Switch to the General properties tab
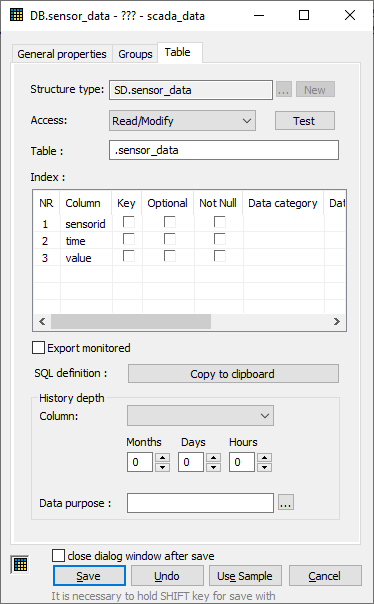374x604 pixels. 62,54
